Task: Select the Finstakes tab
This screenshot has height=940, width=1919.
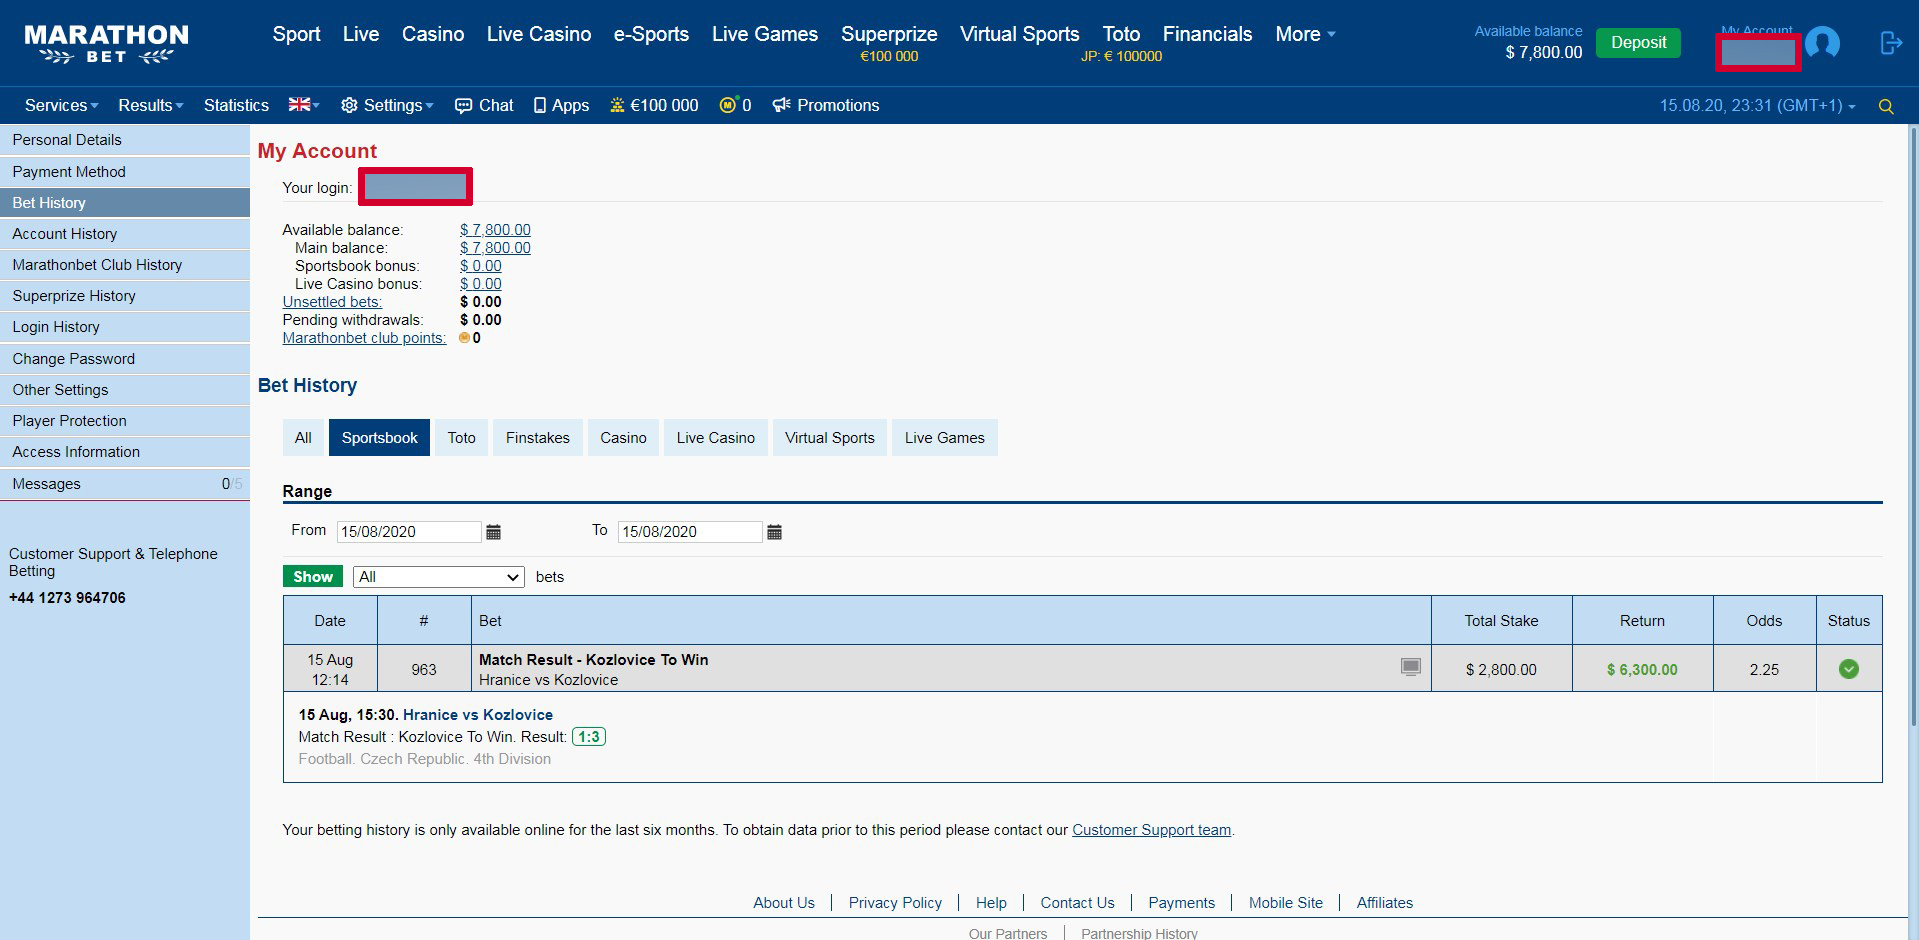Action: [537, 438]
